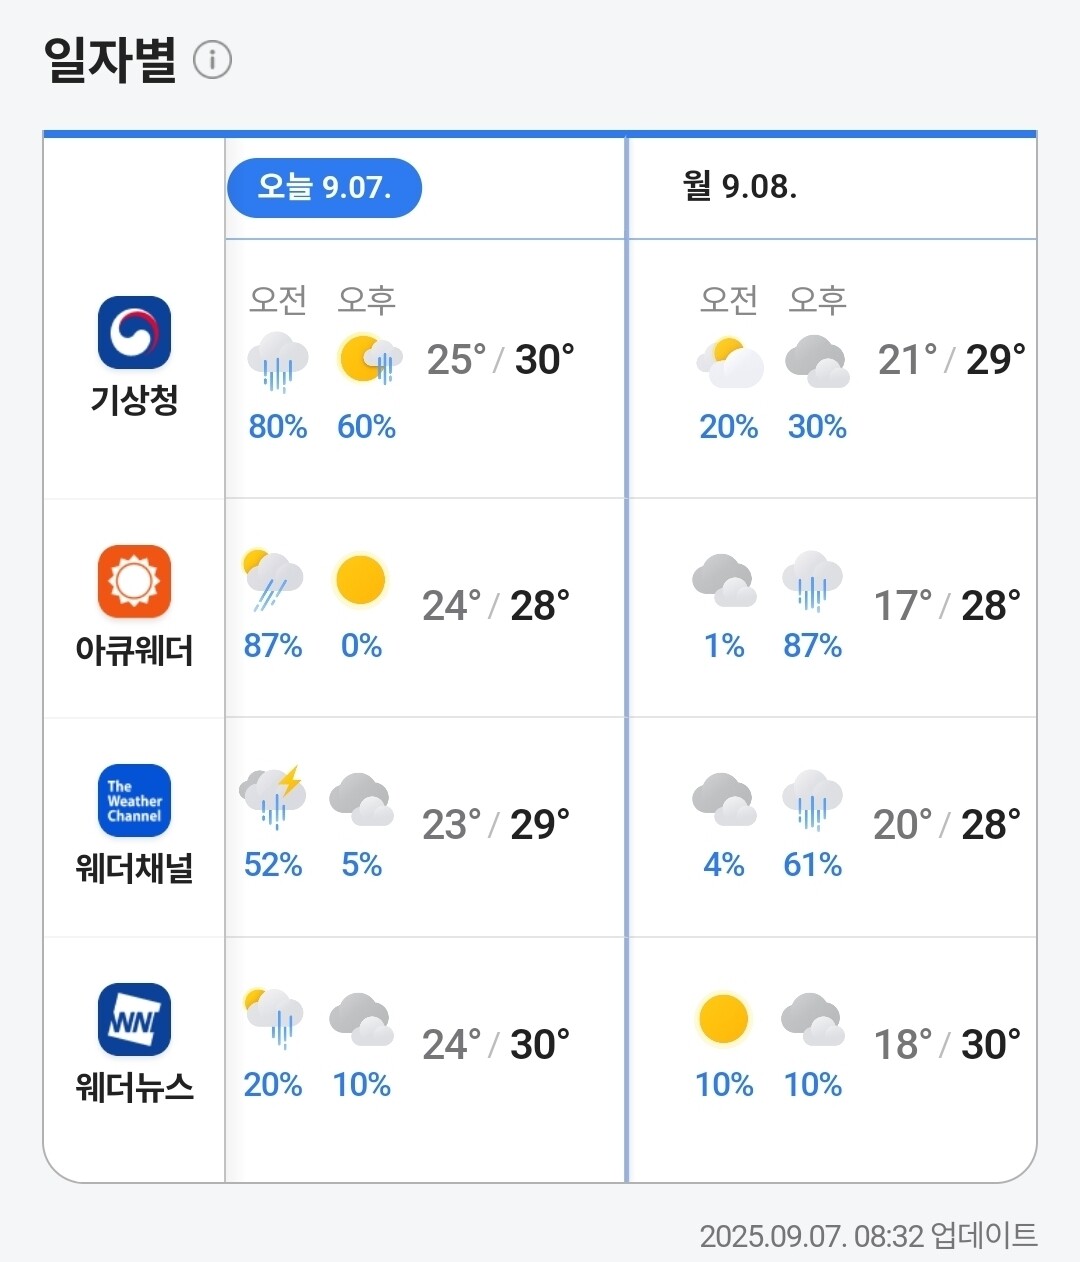1080x1262 pixels.
Task: Tap the 웨더뉴스 WN logo
Action: click(x=134, y=1020)
